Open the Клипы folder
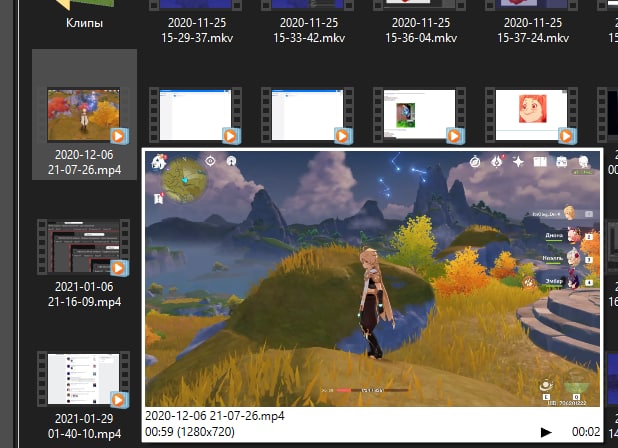The height and width of the screenshot is (448, 618). 84,23
